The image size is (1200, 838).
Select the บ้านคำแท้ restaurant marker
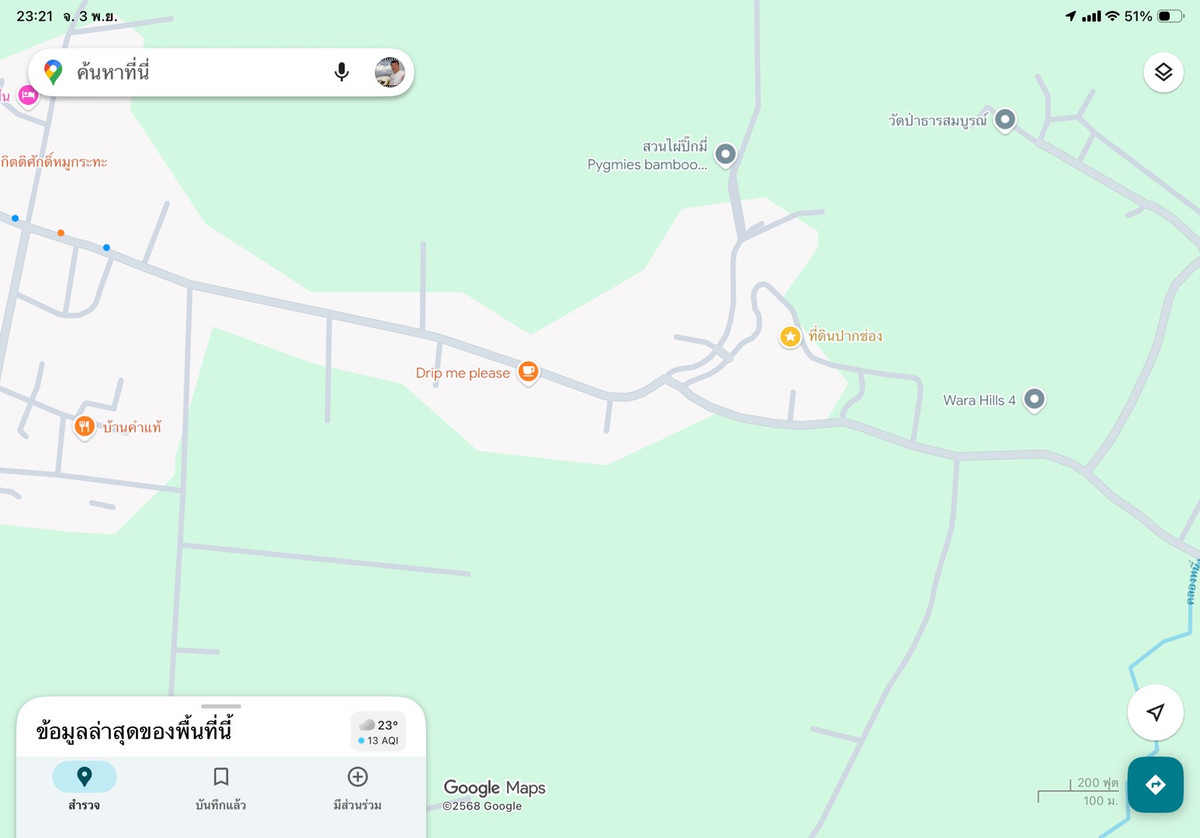click(85, 428)
